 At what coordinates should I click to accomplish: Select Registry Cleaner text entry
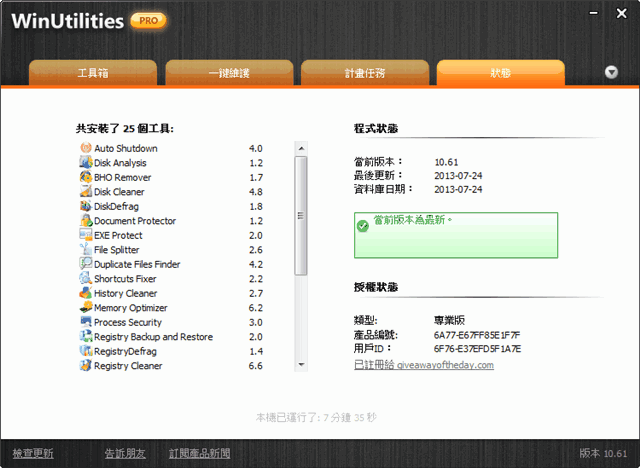point(128,366)
